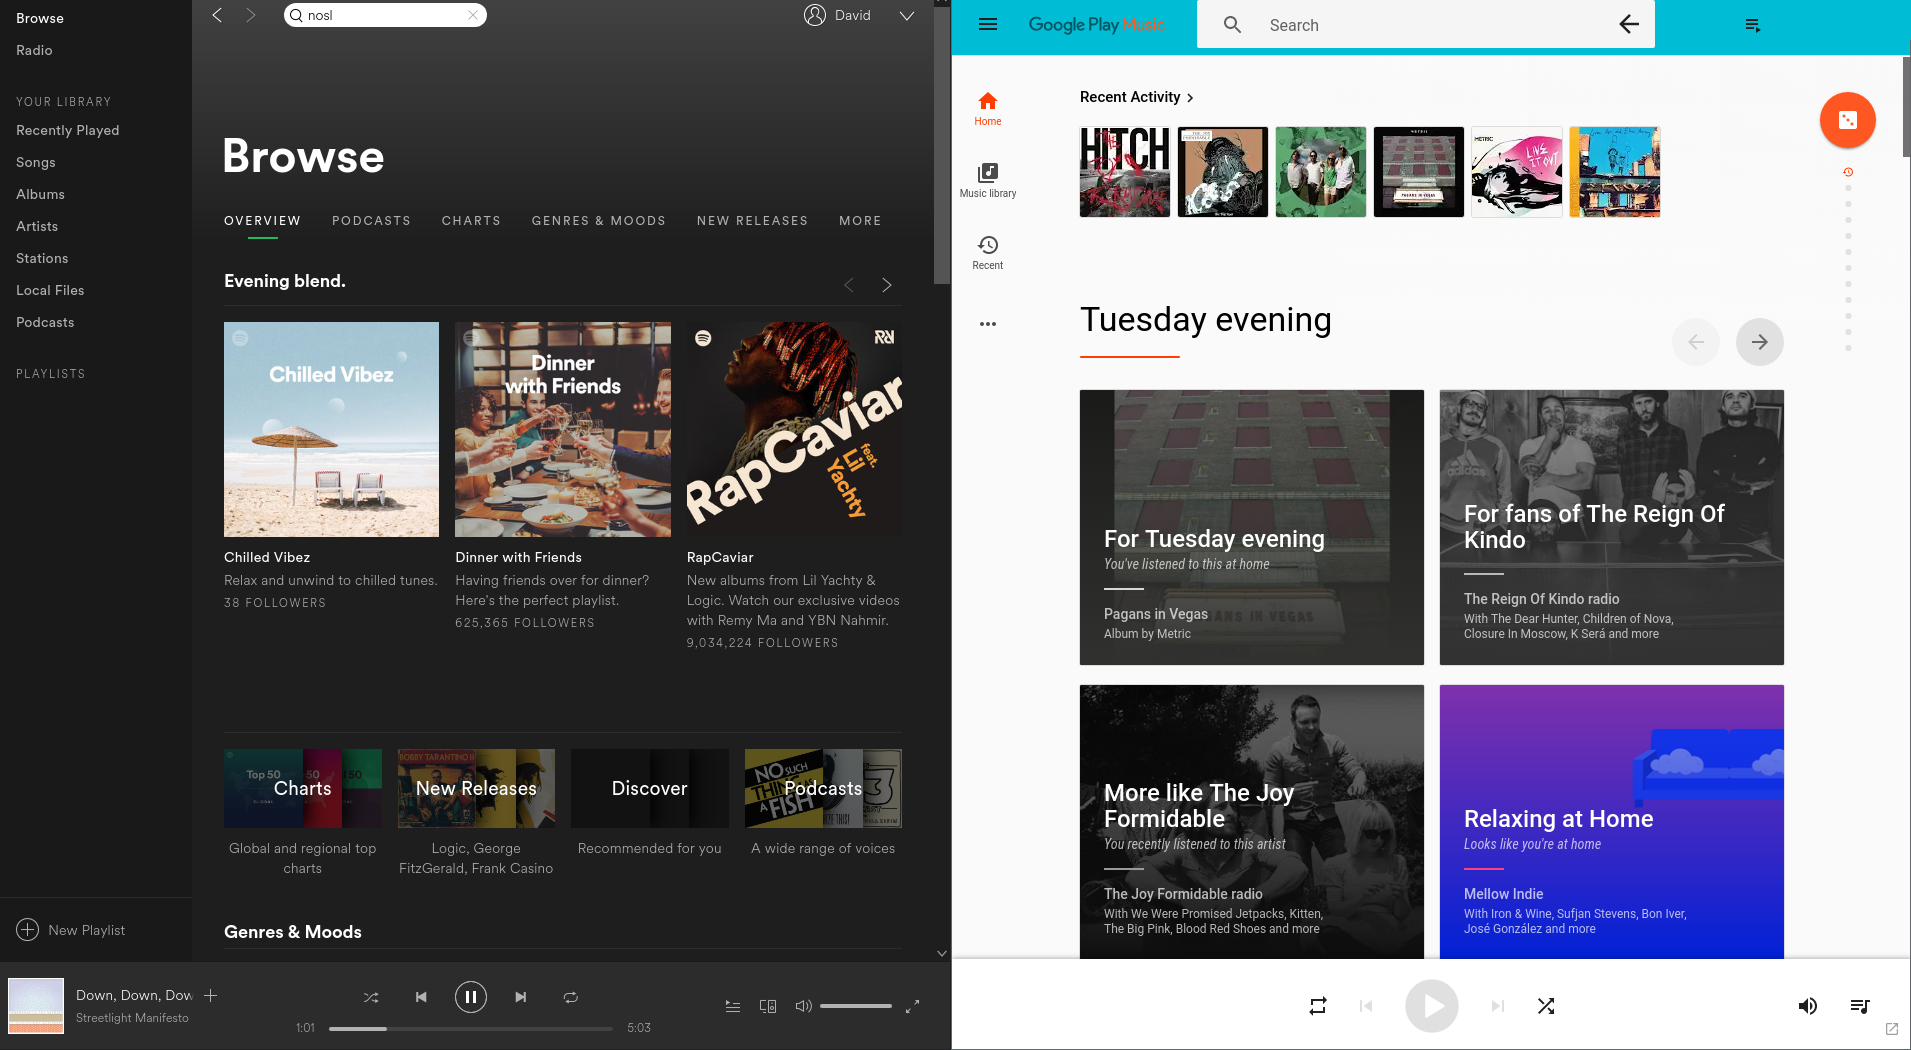1911x1050 pixels.
Task: Open Relaxing at Home card
Action: (x=1612, y=822)
